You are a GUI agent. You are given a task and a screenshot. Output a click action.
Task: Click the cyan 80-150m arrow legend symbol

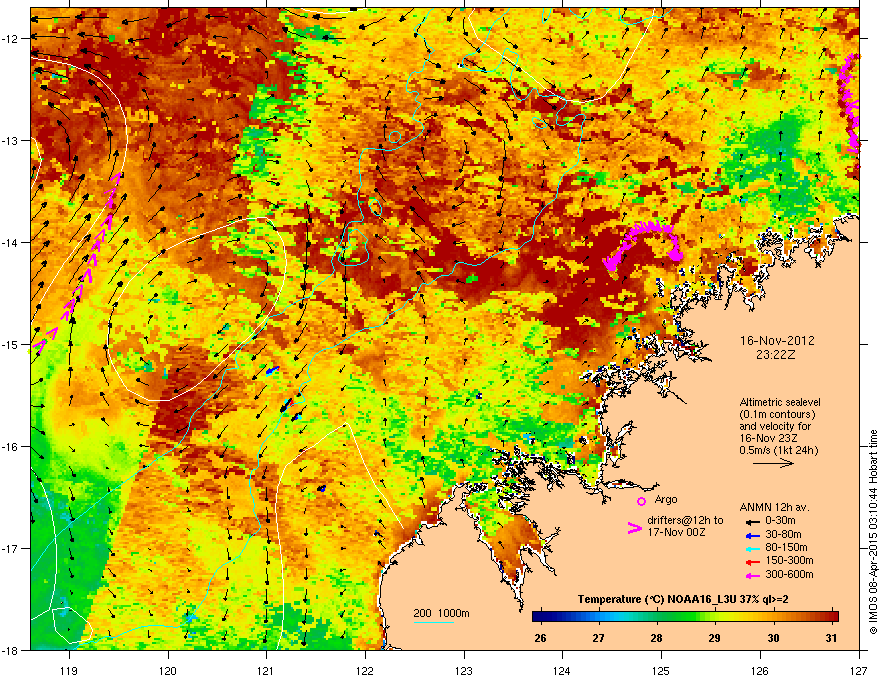752,548
